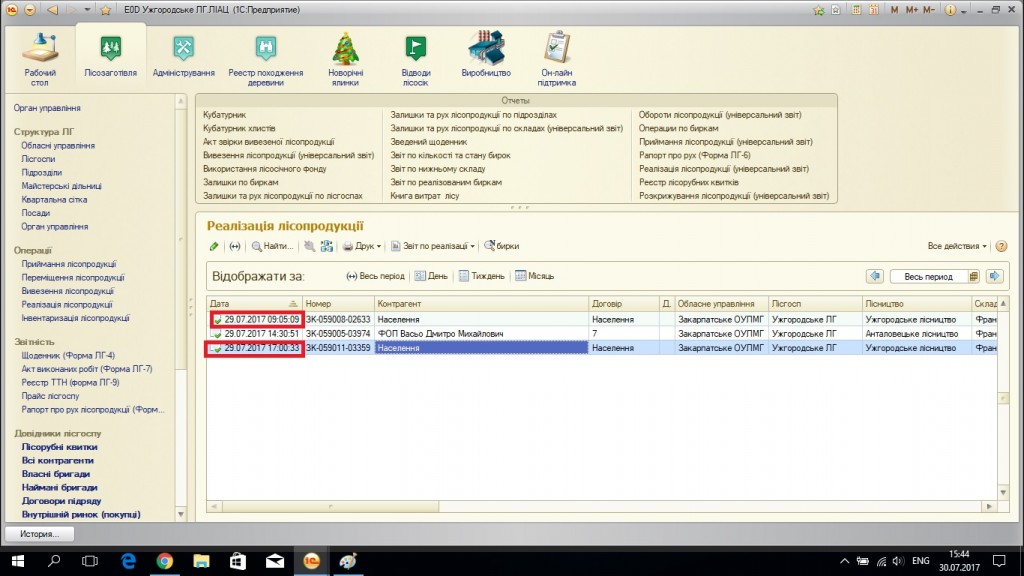Click the Відводи лісосік flag icon
1024x576 pixels.
[x=416, y=47]
